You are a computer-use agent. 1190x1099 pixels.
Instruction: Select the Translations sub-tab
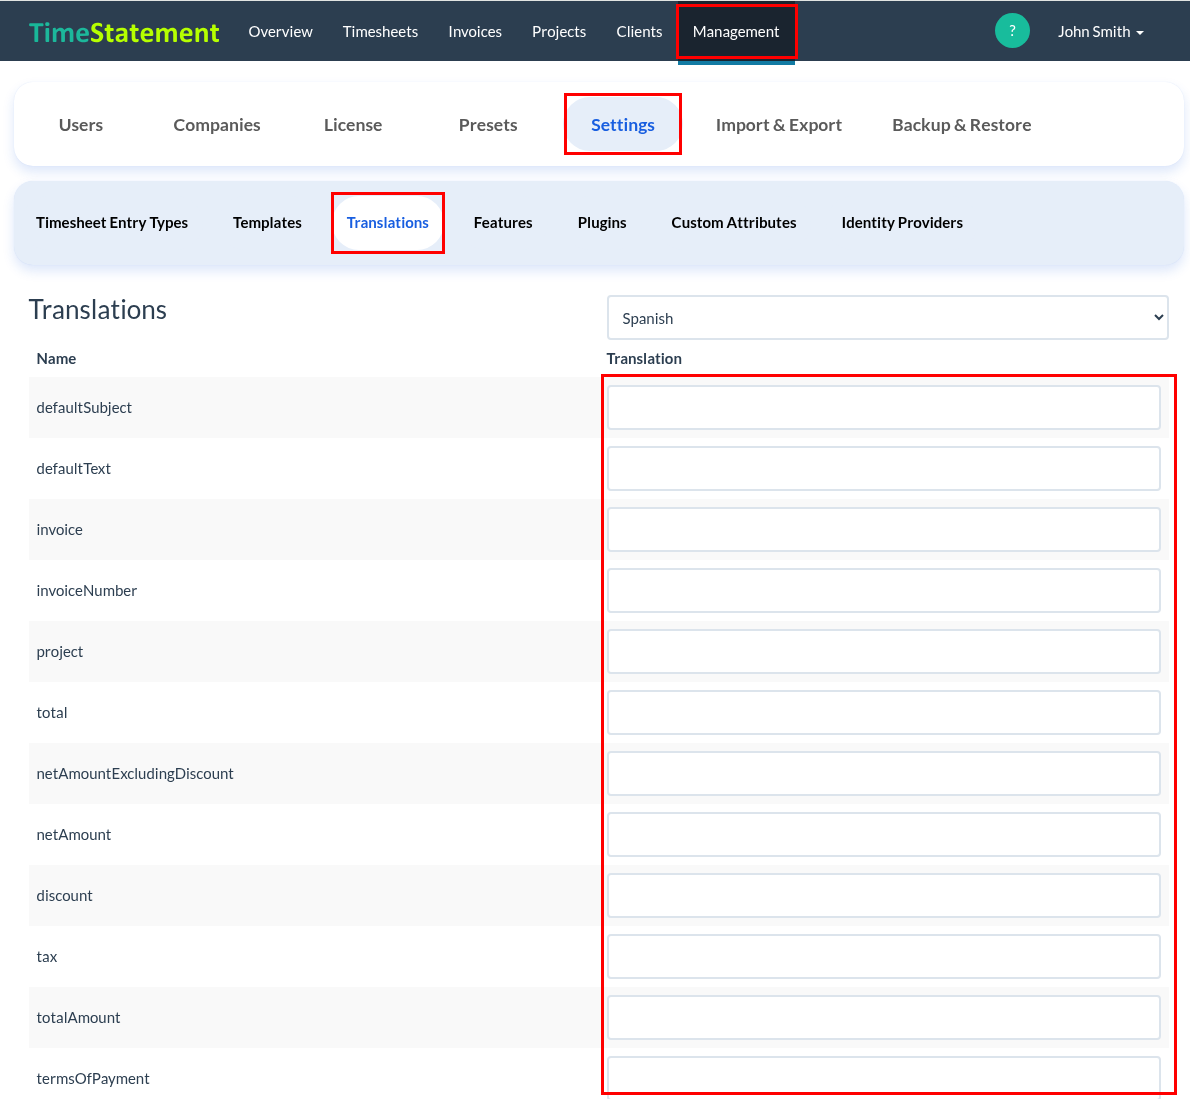388,222
